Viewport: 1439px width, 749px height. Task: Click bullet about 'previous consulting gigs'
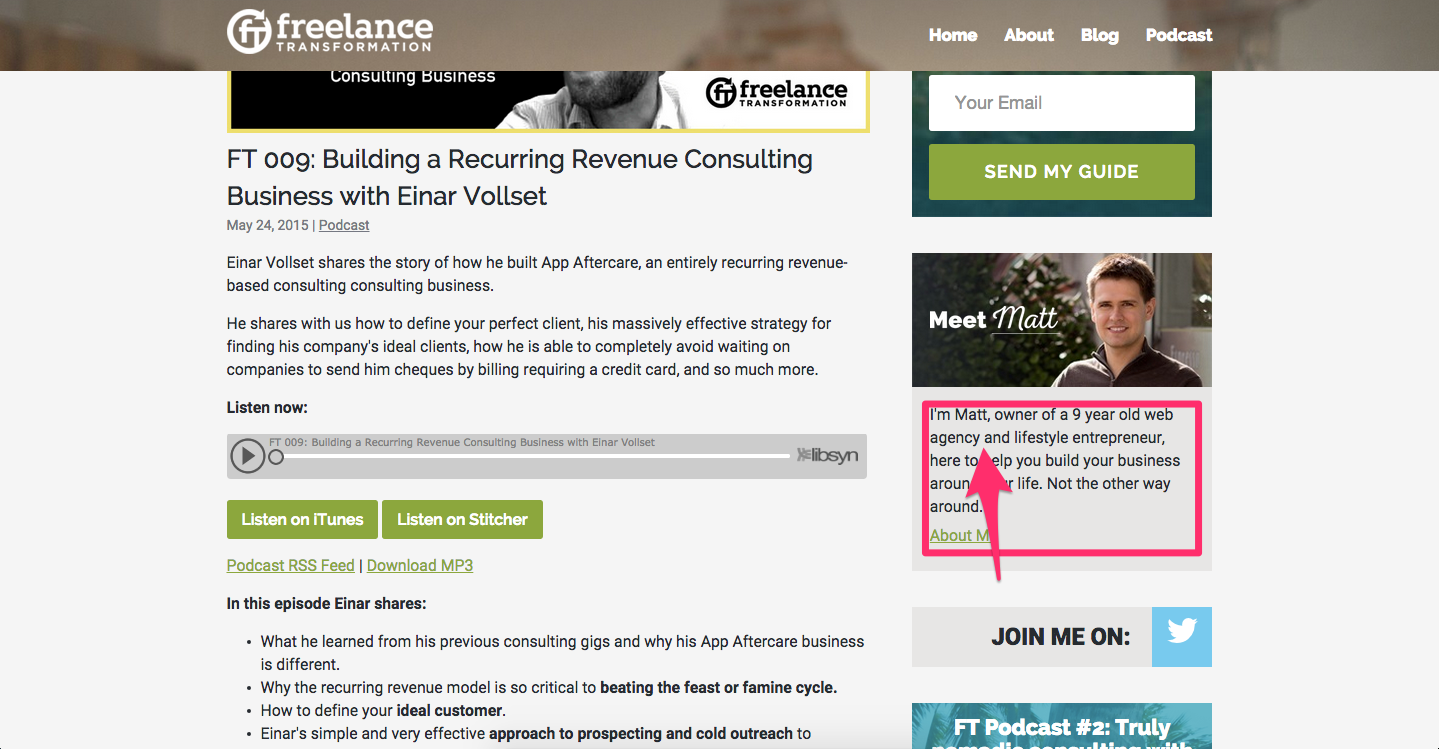click(562, 653)
